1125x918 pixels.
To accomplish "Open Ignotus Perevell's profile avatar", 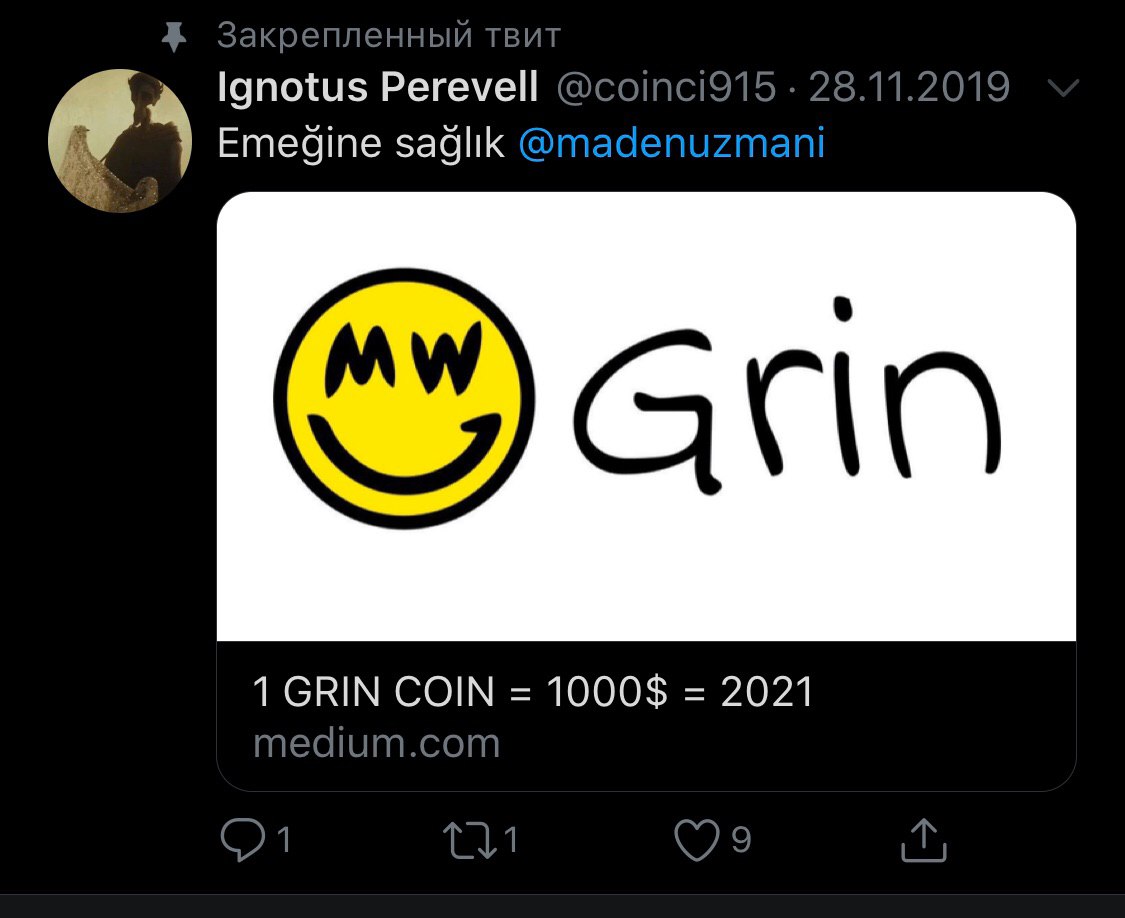I will tap(120, 141).
